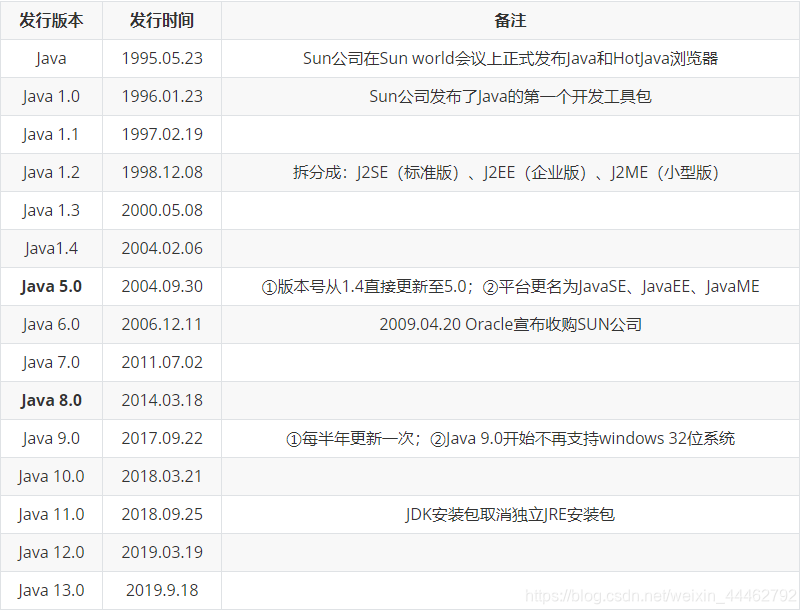The height and width of the screenshot is (614, 806).
Task: Click the date 2019.9.18
Action: 162,591
